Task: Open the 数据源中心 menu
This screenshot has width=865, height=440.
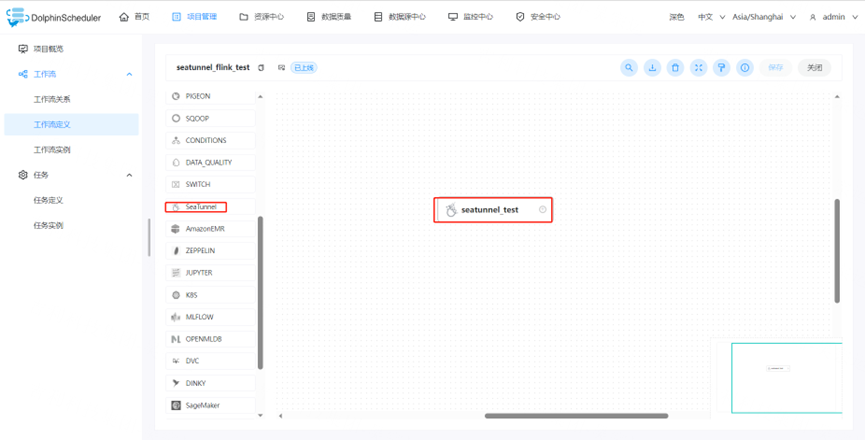Action: point(399,17)
